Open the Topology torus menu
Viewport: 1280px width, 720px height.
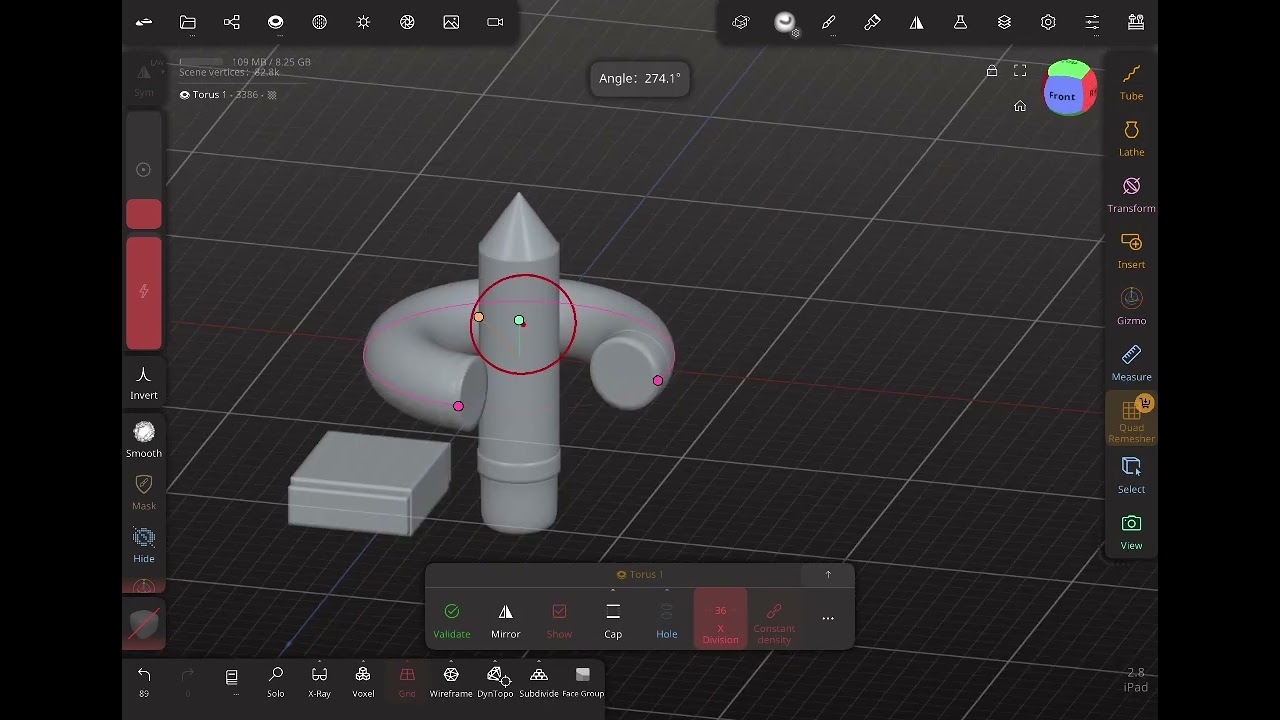(276, 22)
